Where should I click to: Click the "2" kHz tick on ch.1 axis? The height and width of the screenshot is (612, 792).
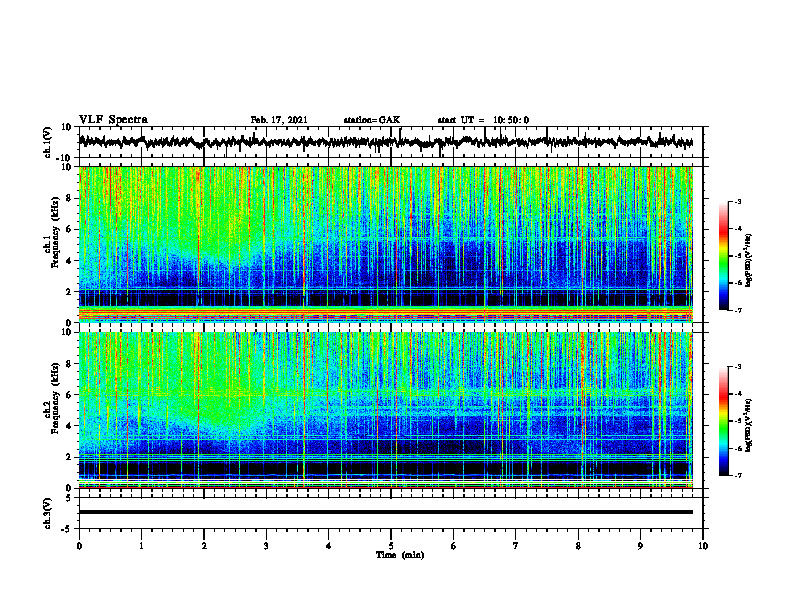[69, 292]
